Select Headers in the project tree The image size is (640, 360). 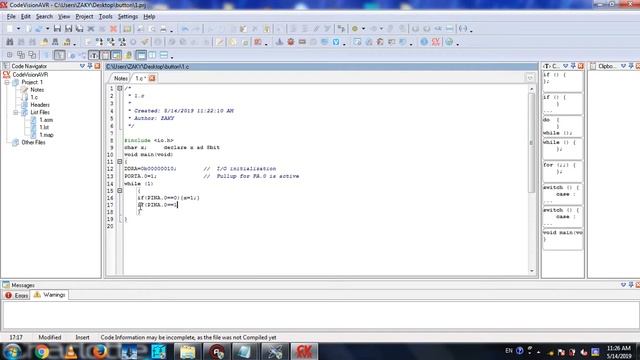[40, 105]
